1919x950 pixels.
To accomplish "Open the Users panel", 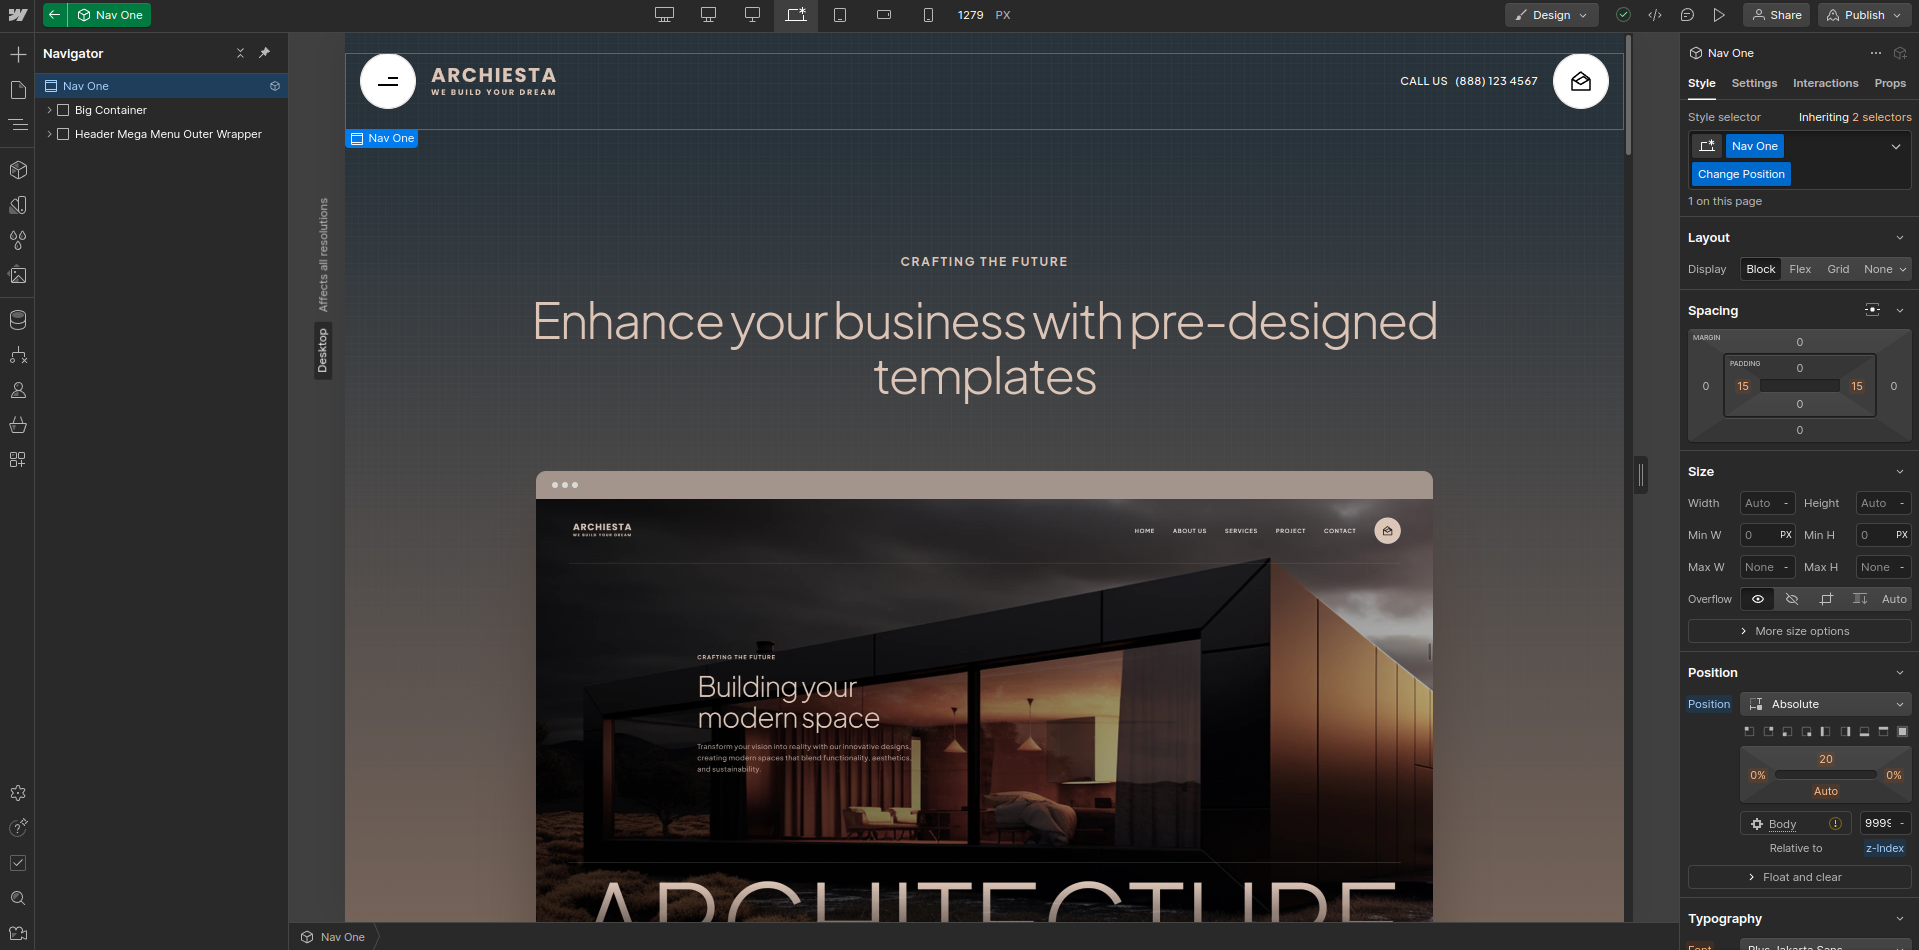I will tap(18, 390).
